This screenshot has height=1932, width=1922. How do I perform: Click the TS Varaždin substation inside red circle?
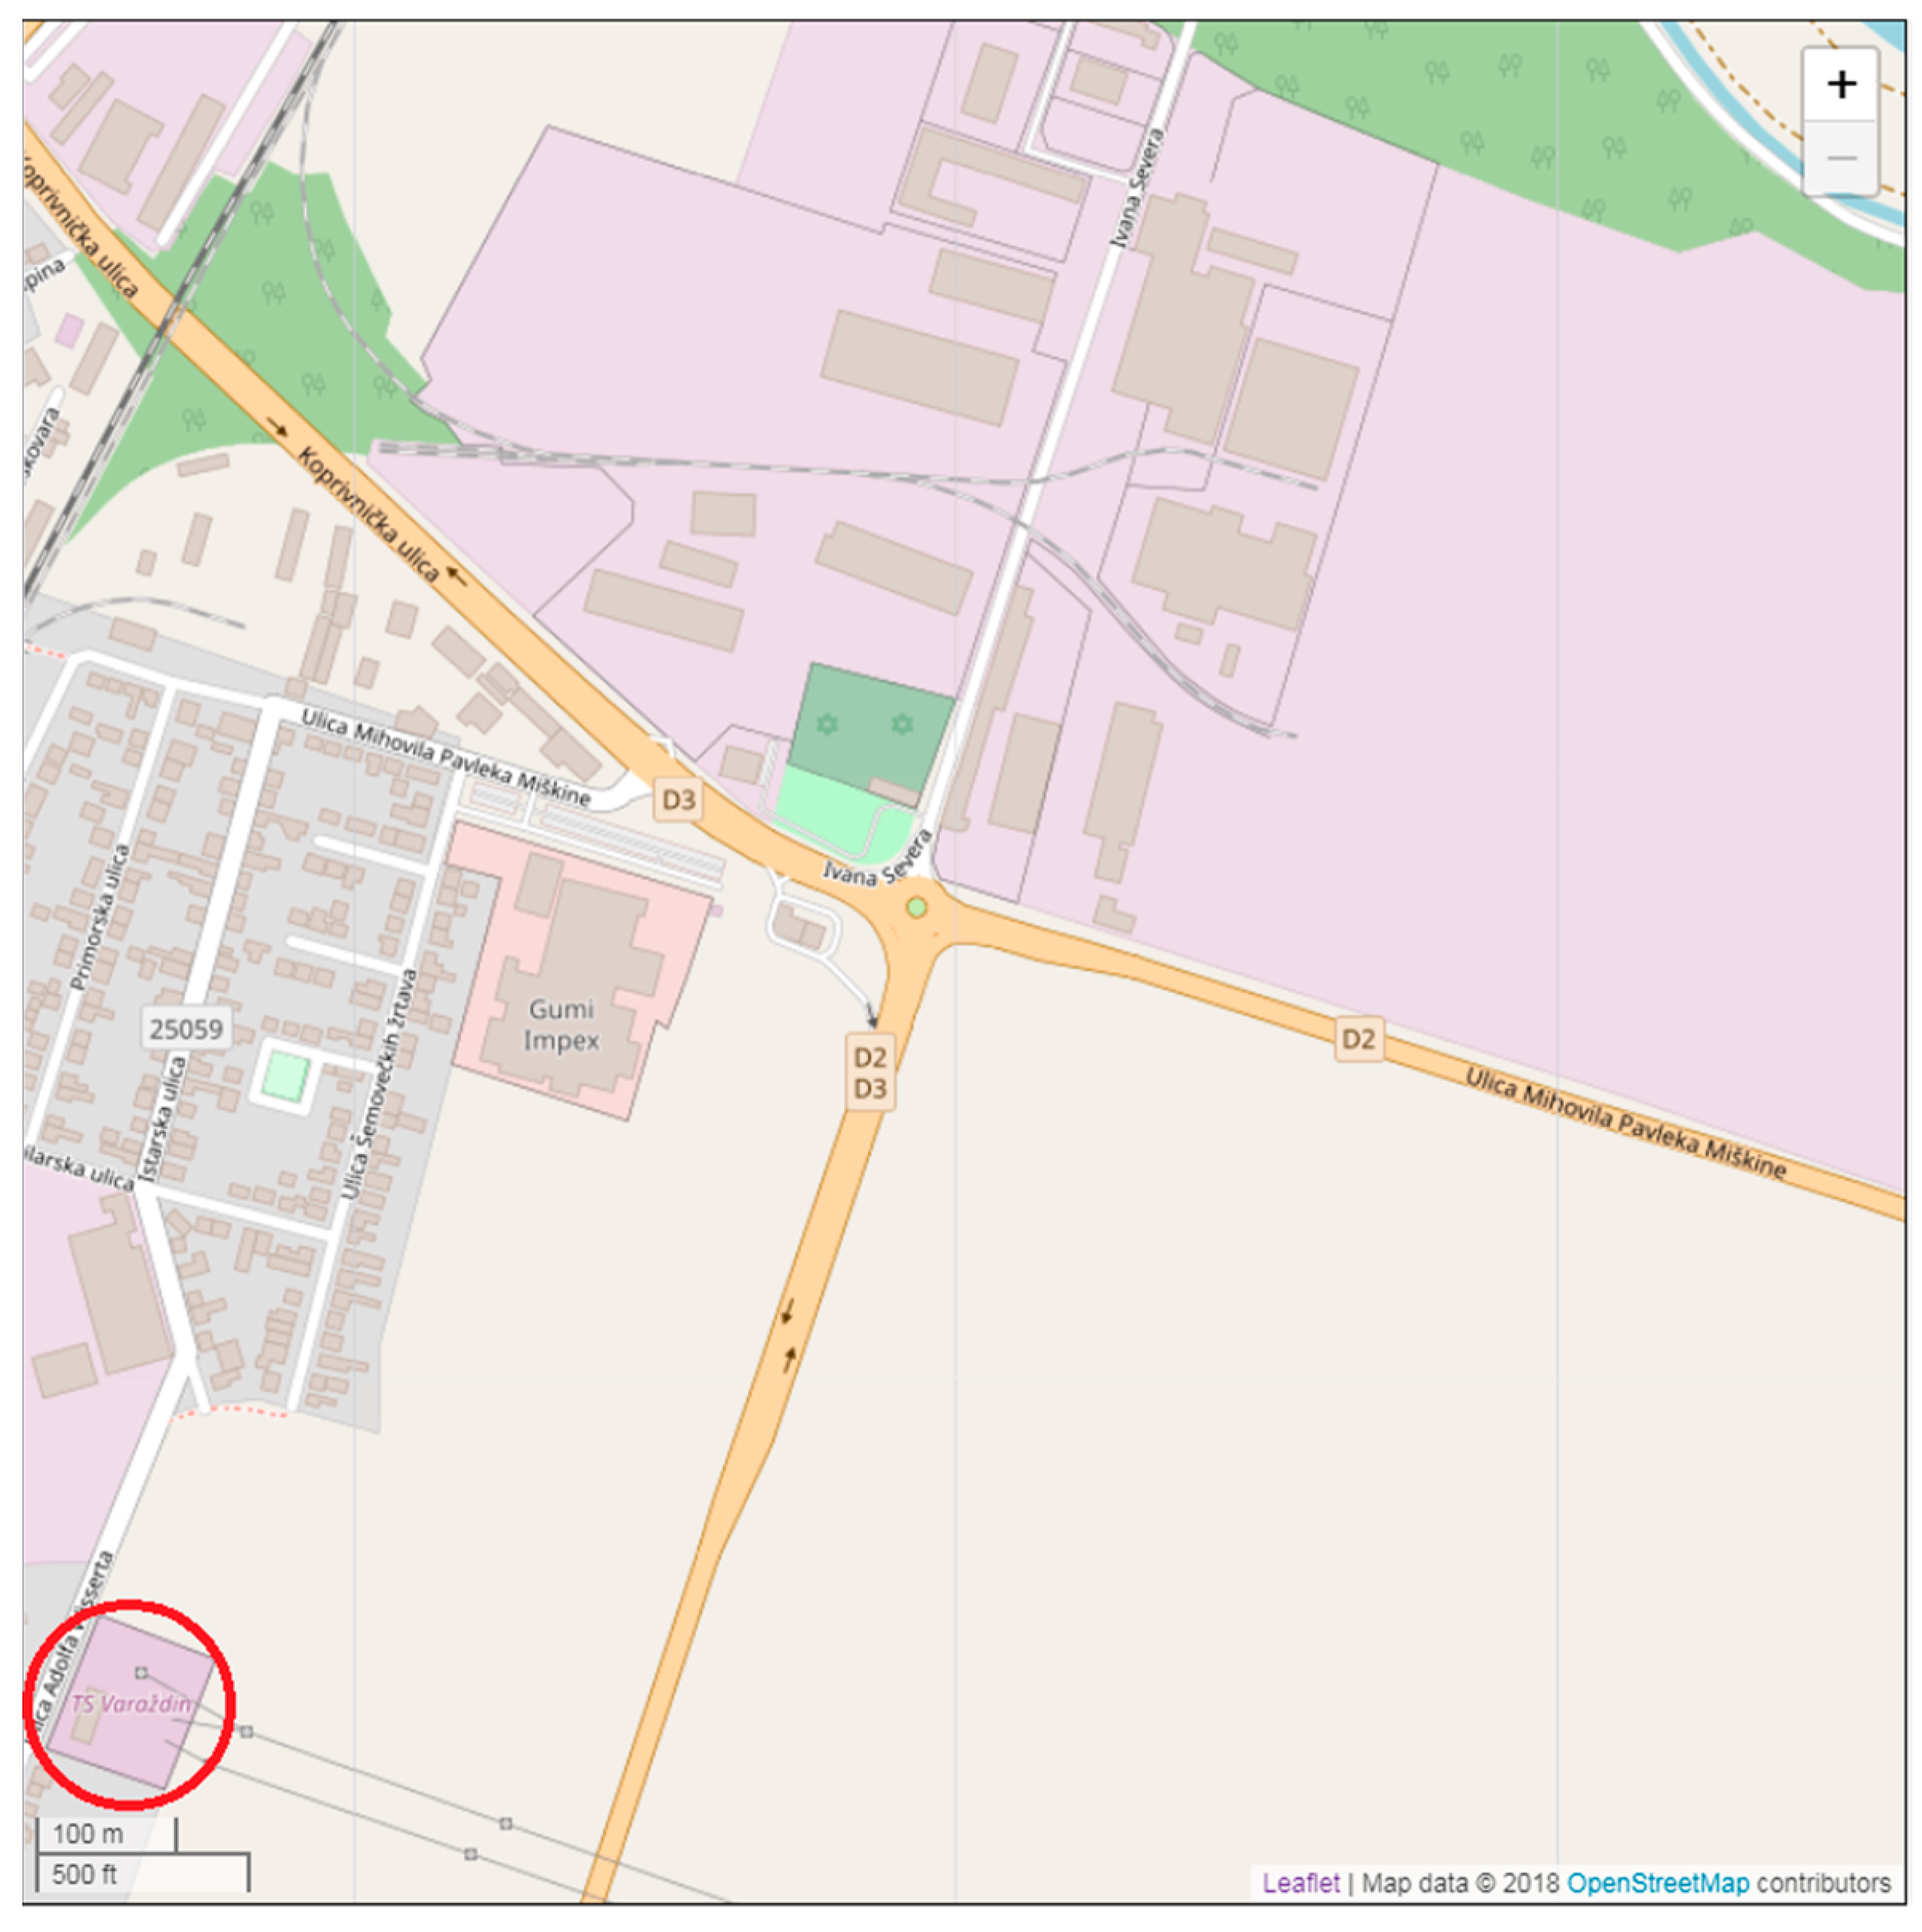(x=131, y=1704)
